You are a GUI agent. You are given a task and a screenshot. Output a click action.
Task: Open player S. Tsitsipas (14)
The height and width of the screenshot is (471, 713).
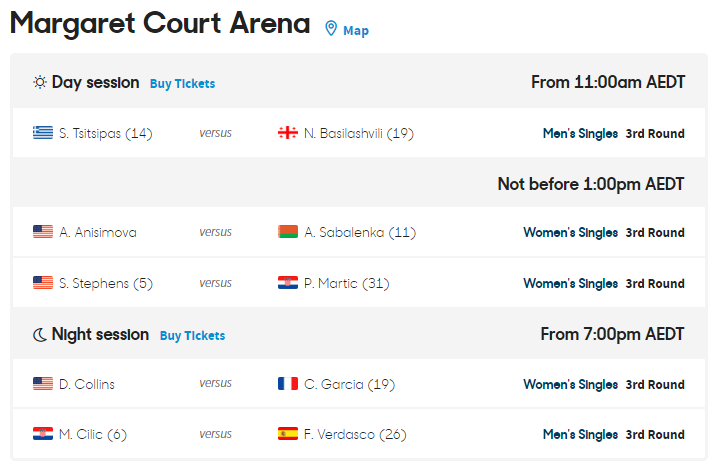point(105,133)
